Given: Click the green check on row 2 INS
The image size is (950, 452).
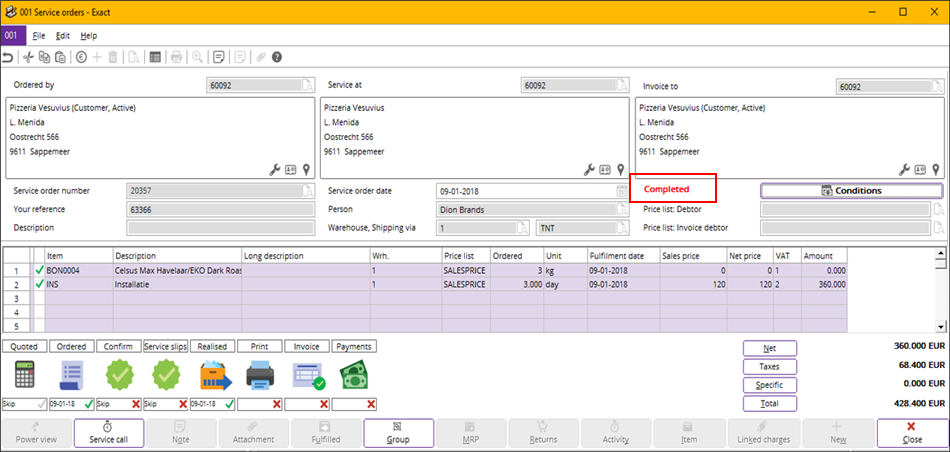Looking at the screenshot, I should [x=39, y=284].
